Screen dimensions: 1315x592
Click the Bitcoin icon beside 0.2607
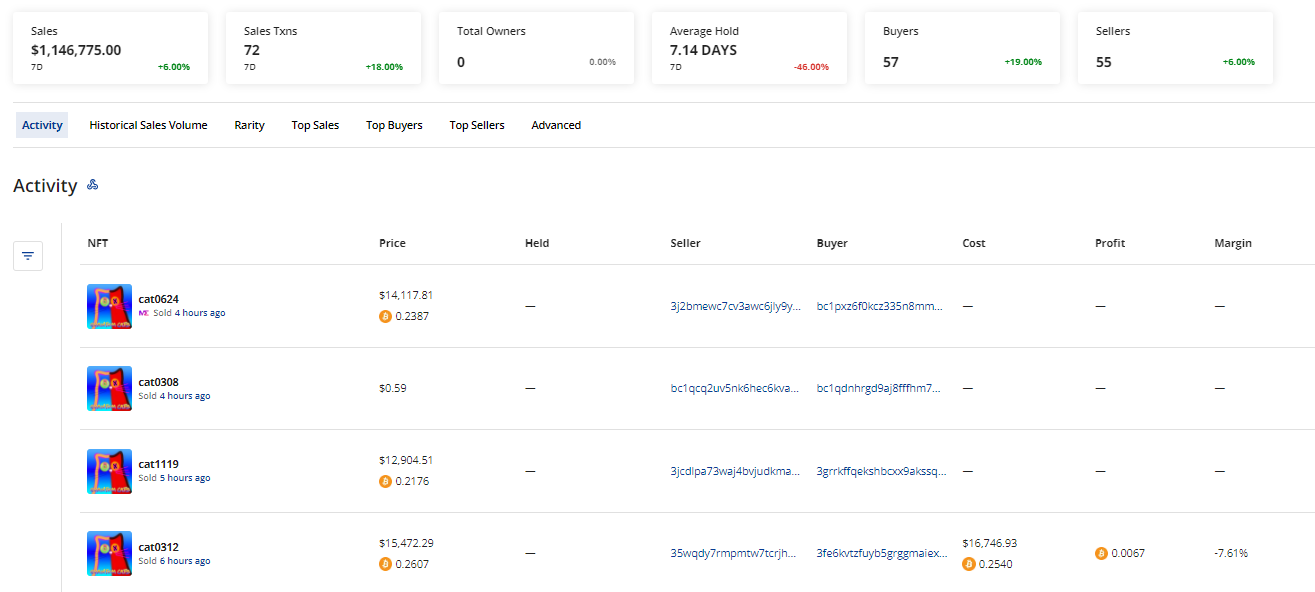click(x=385, y=564)
